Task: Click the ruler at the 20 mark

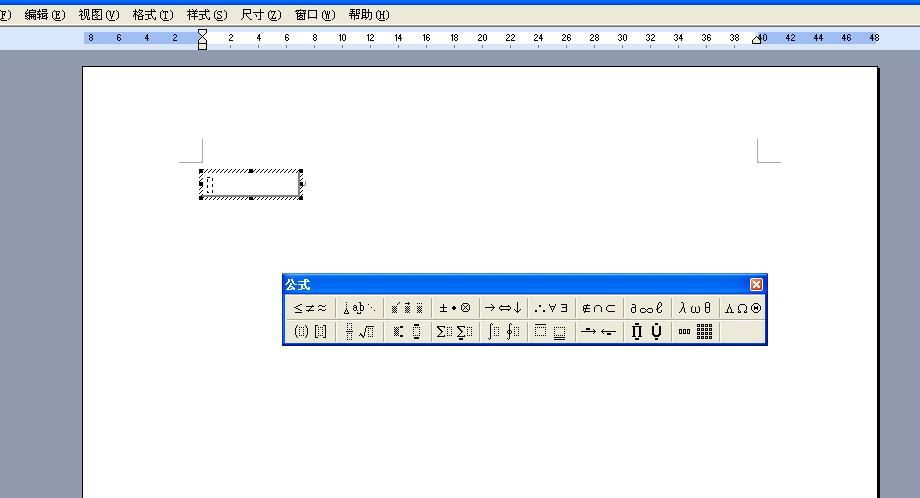Action: click(482, 38)
